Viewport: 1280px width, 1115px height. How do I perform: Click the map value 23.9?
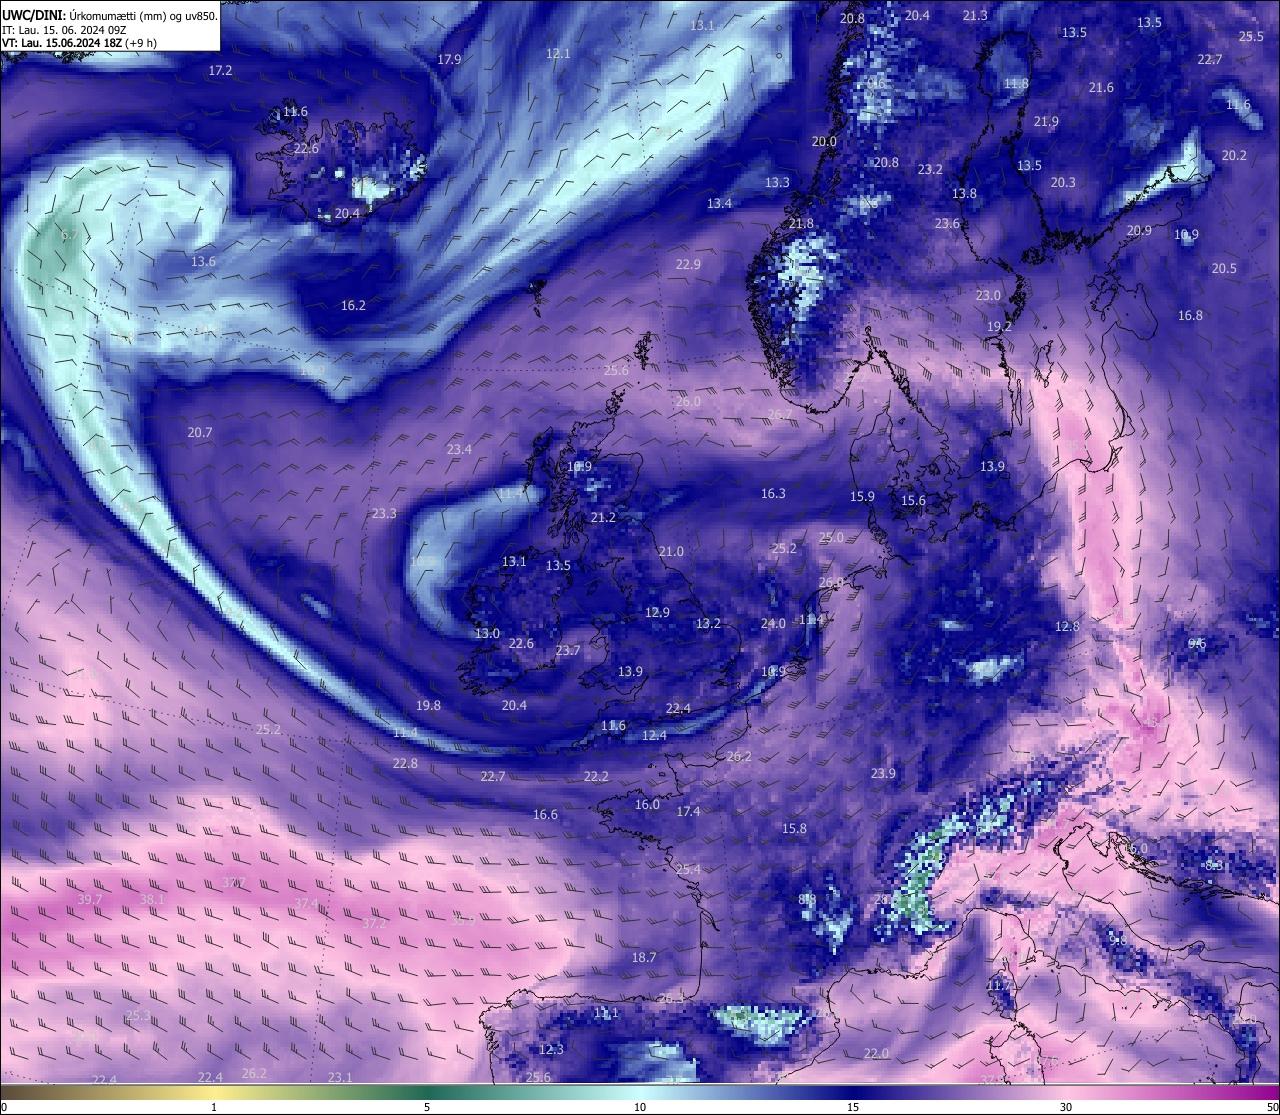point(883,774)
